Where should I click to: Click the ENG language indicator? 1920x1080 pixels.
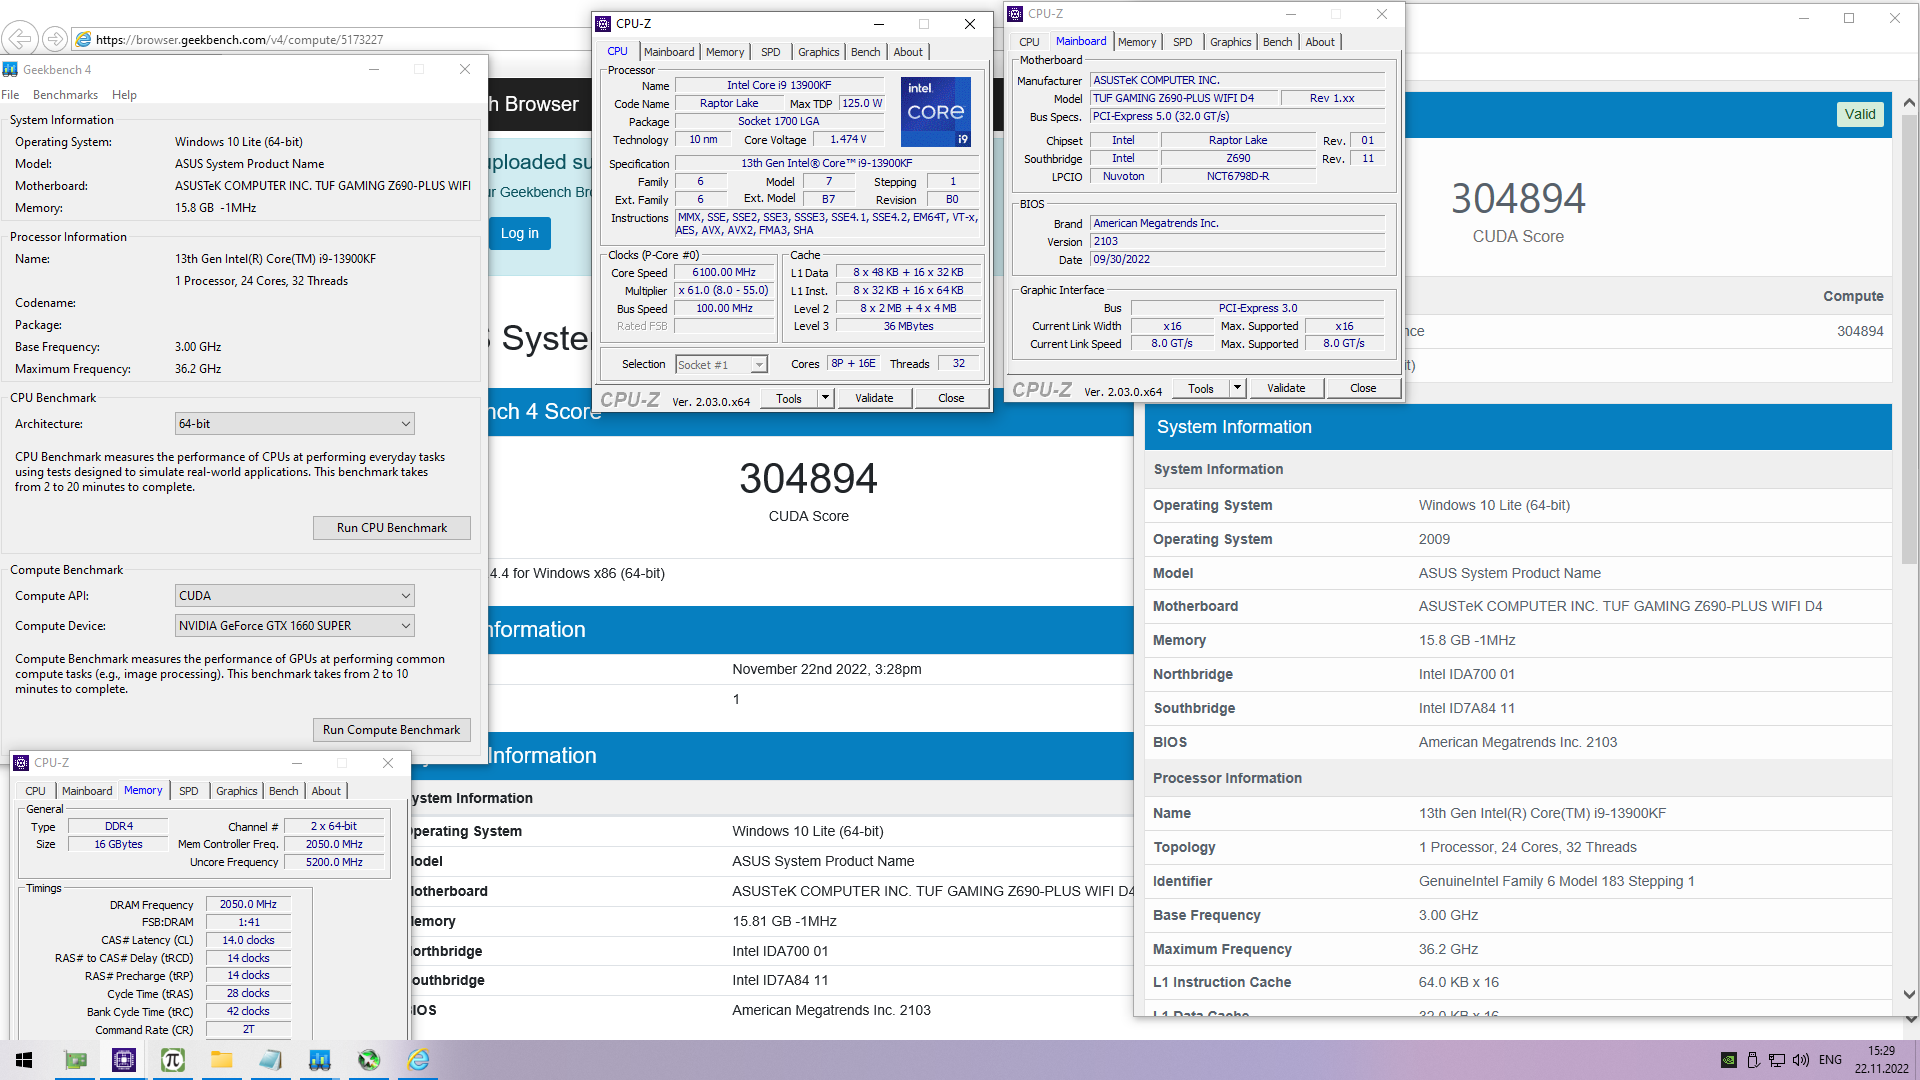[1830, 1060]
